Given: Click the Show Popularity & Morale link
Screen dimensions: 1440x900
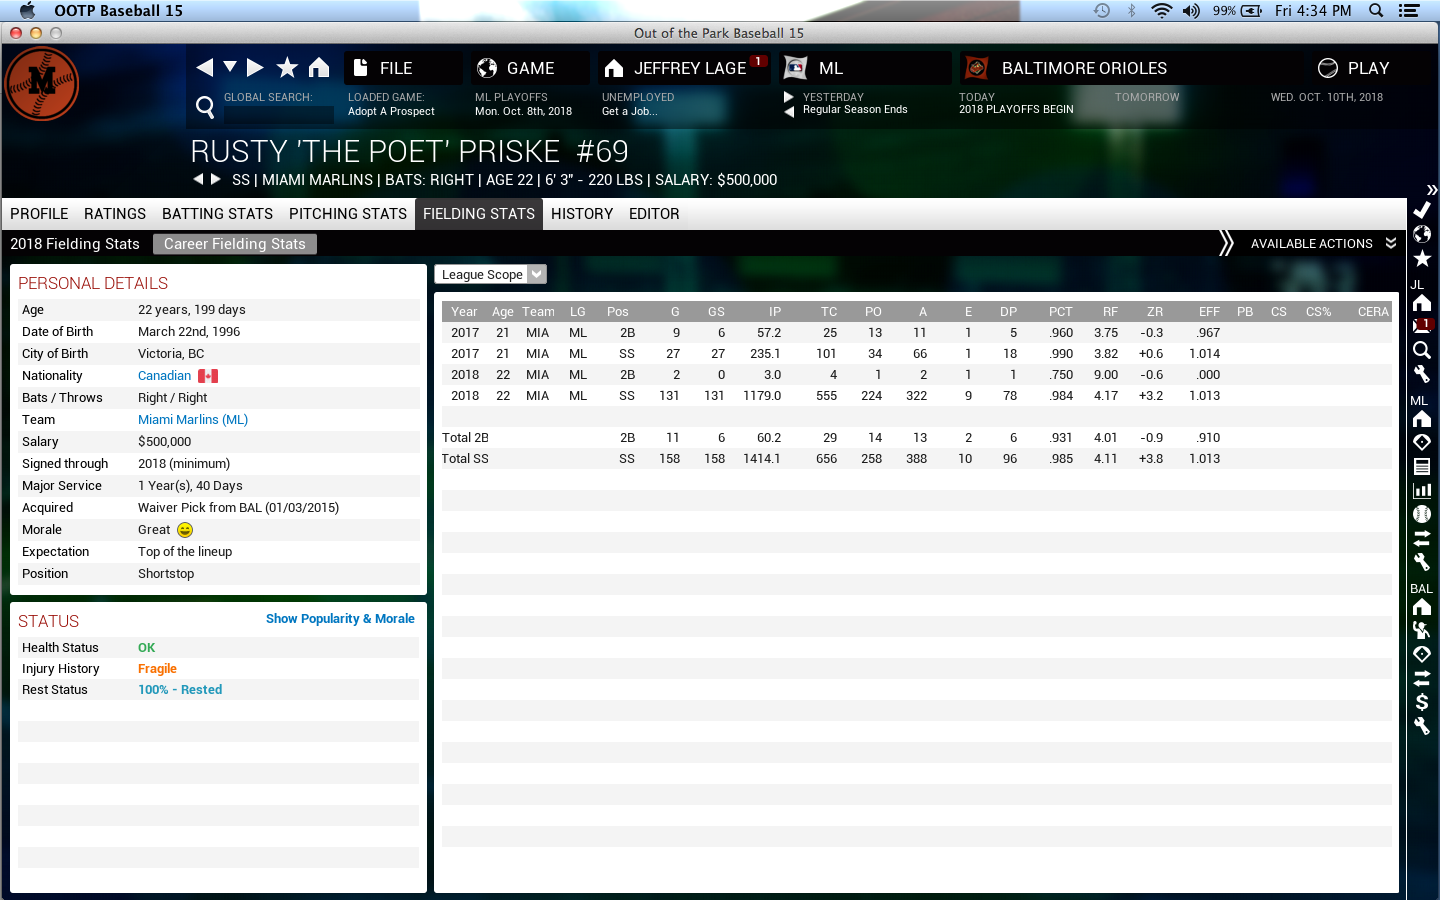Looking at the screenshot, I should [340, 619].
